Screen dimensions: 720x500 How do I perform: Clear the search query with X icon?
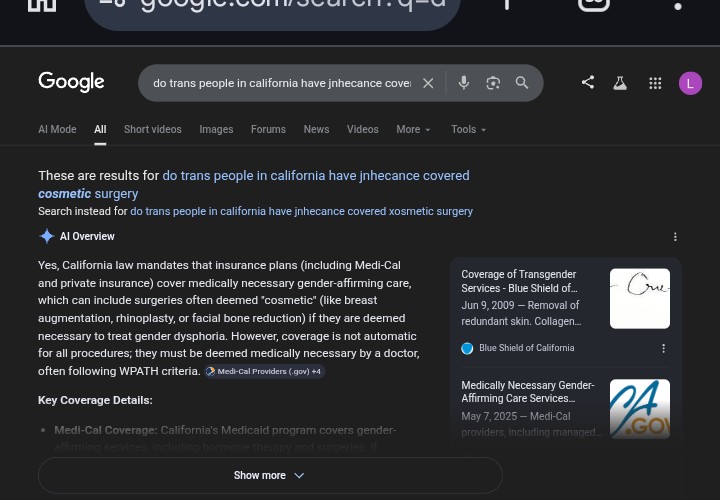coord(428,83)
